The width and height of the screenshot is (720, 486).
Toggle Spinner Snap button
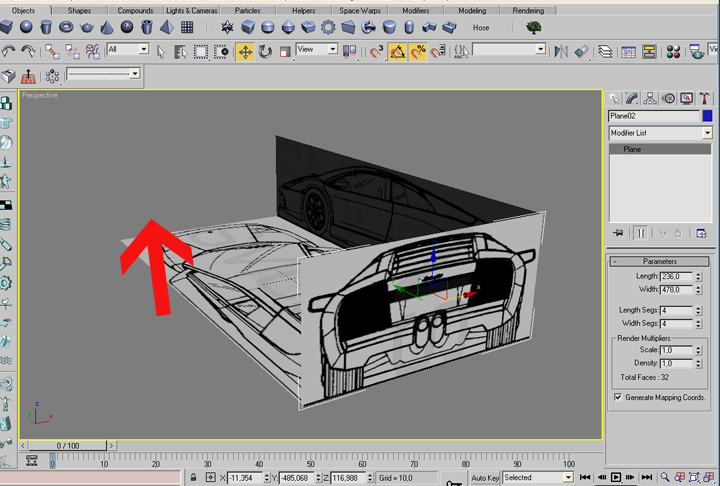point(438,51)
